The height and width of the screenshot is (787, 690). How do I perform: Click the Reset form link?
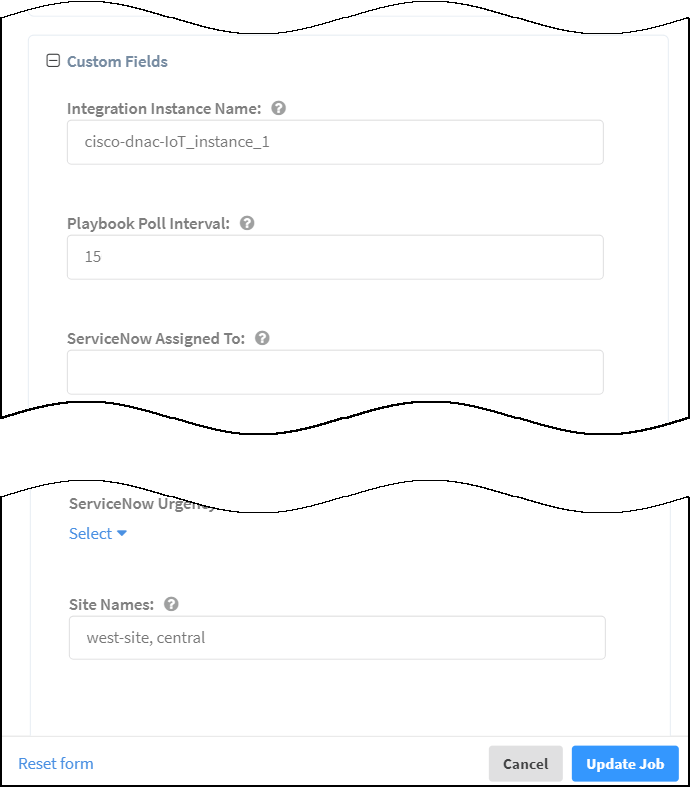tap(56, 763)
